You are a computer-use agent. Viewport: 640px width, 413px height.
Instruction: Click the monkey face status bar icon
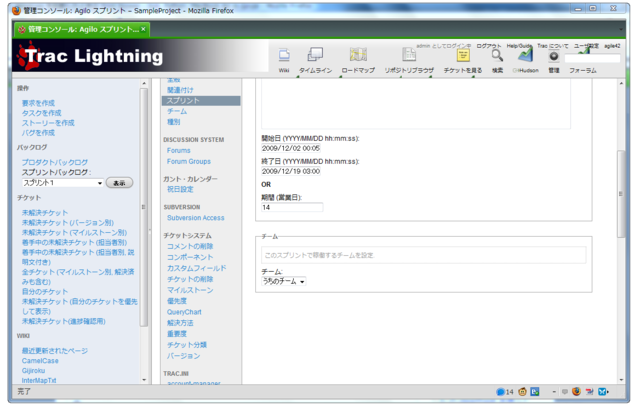[x=522, y=392]
